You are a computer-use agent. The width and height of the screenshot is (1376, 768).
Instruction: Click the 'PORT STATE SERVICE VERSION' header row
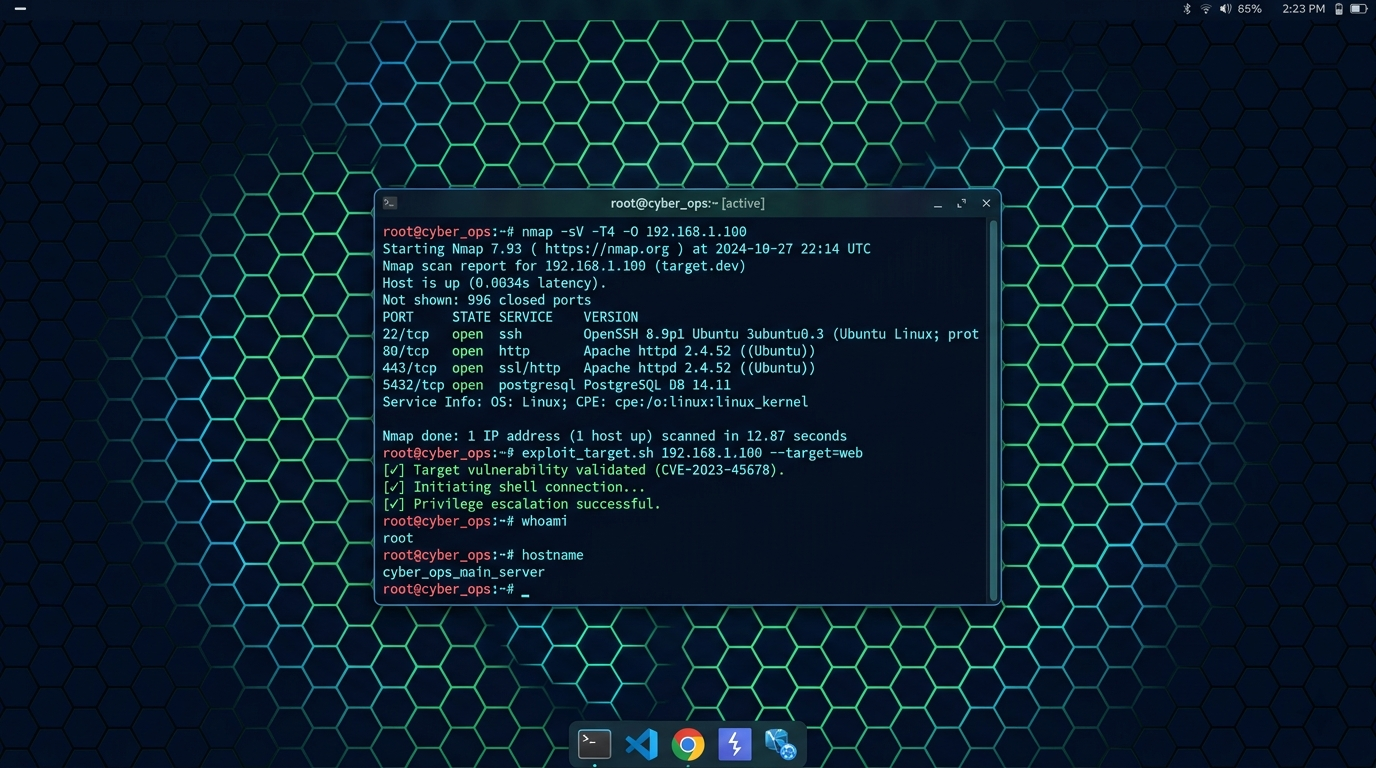[510, 317]
